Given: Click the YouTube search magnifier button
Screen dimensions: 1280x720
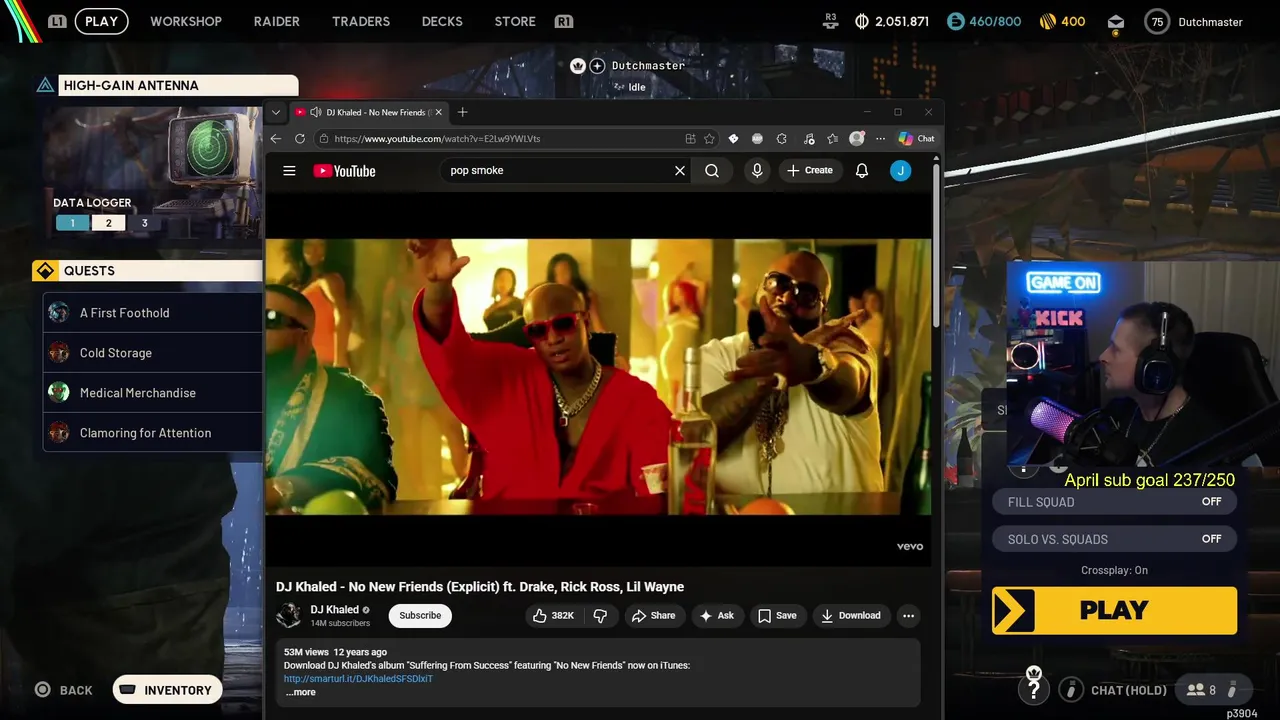Looking at the screenshot, I should (712, 171).
